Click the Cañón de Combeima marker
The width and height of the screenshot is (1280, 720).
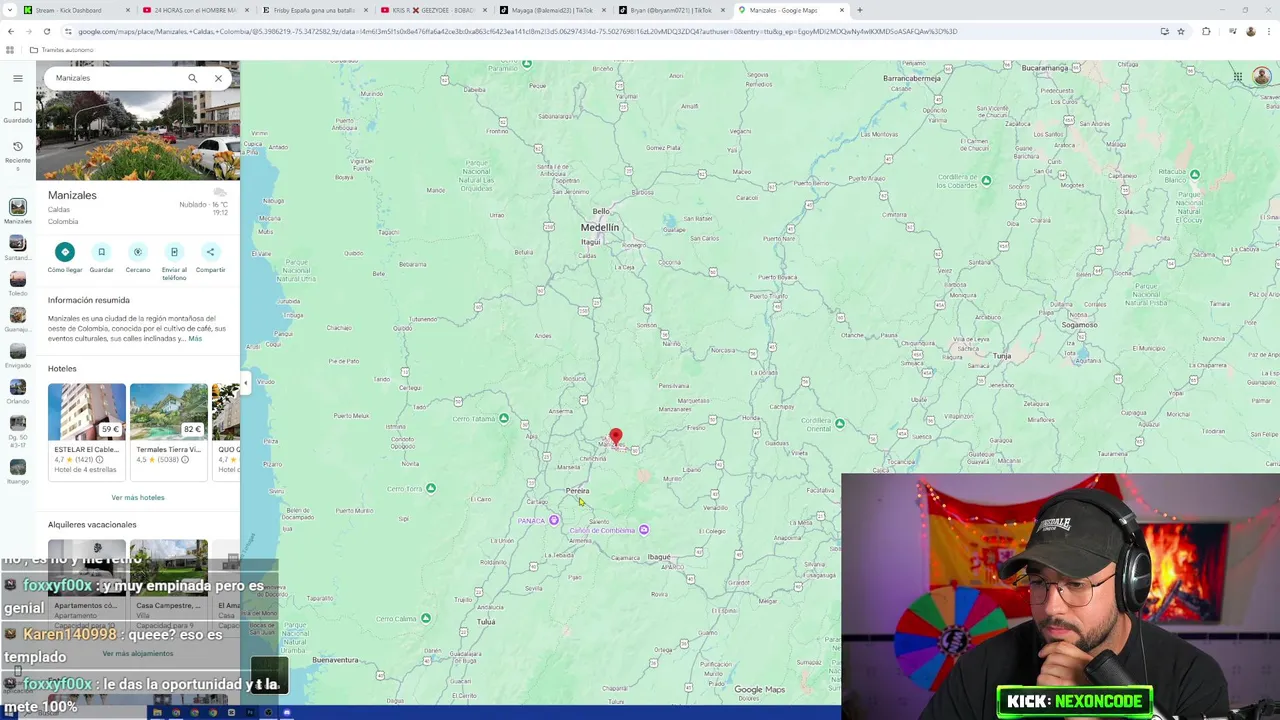coord(644,530)
